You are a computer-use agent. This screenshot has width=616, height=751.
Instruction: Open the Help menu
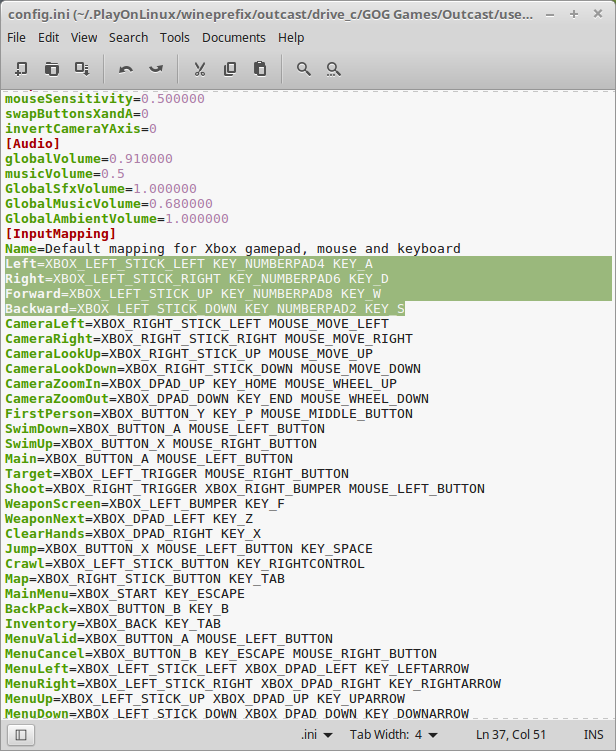coord(291,37)
